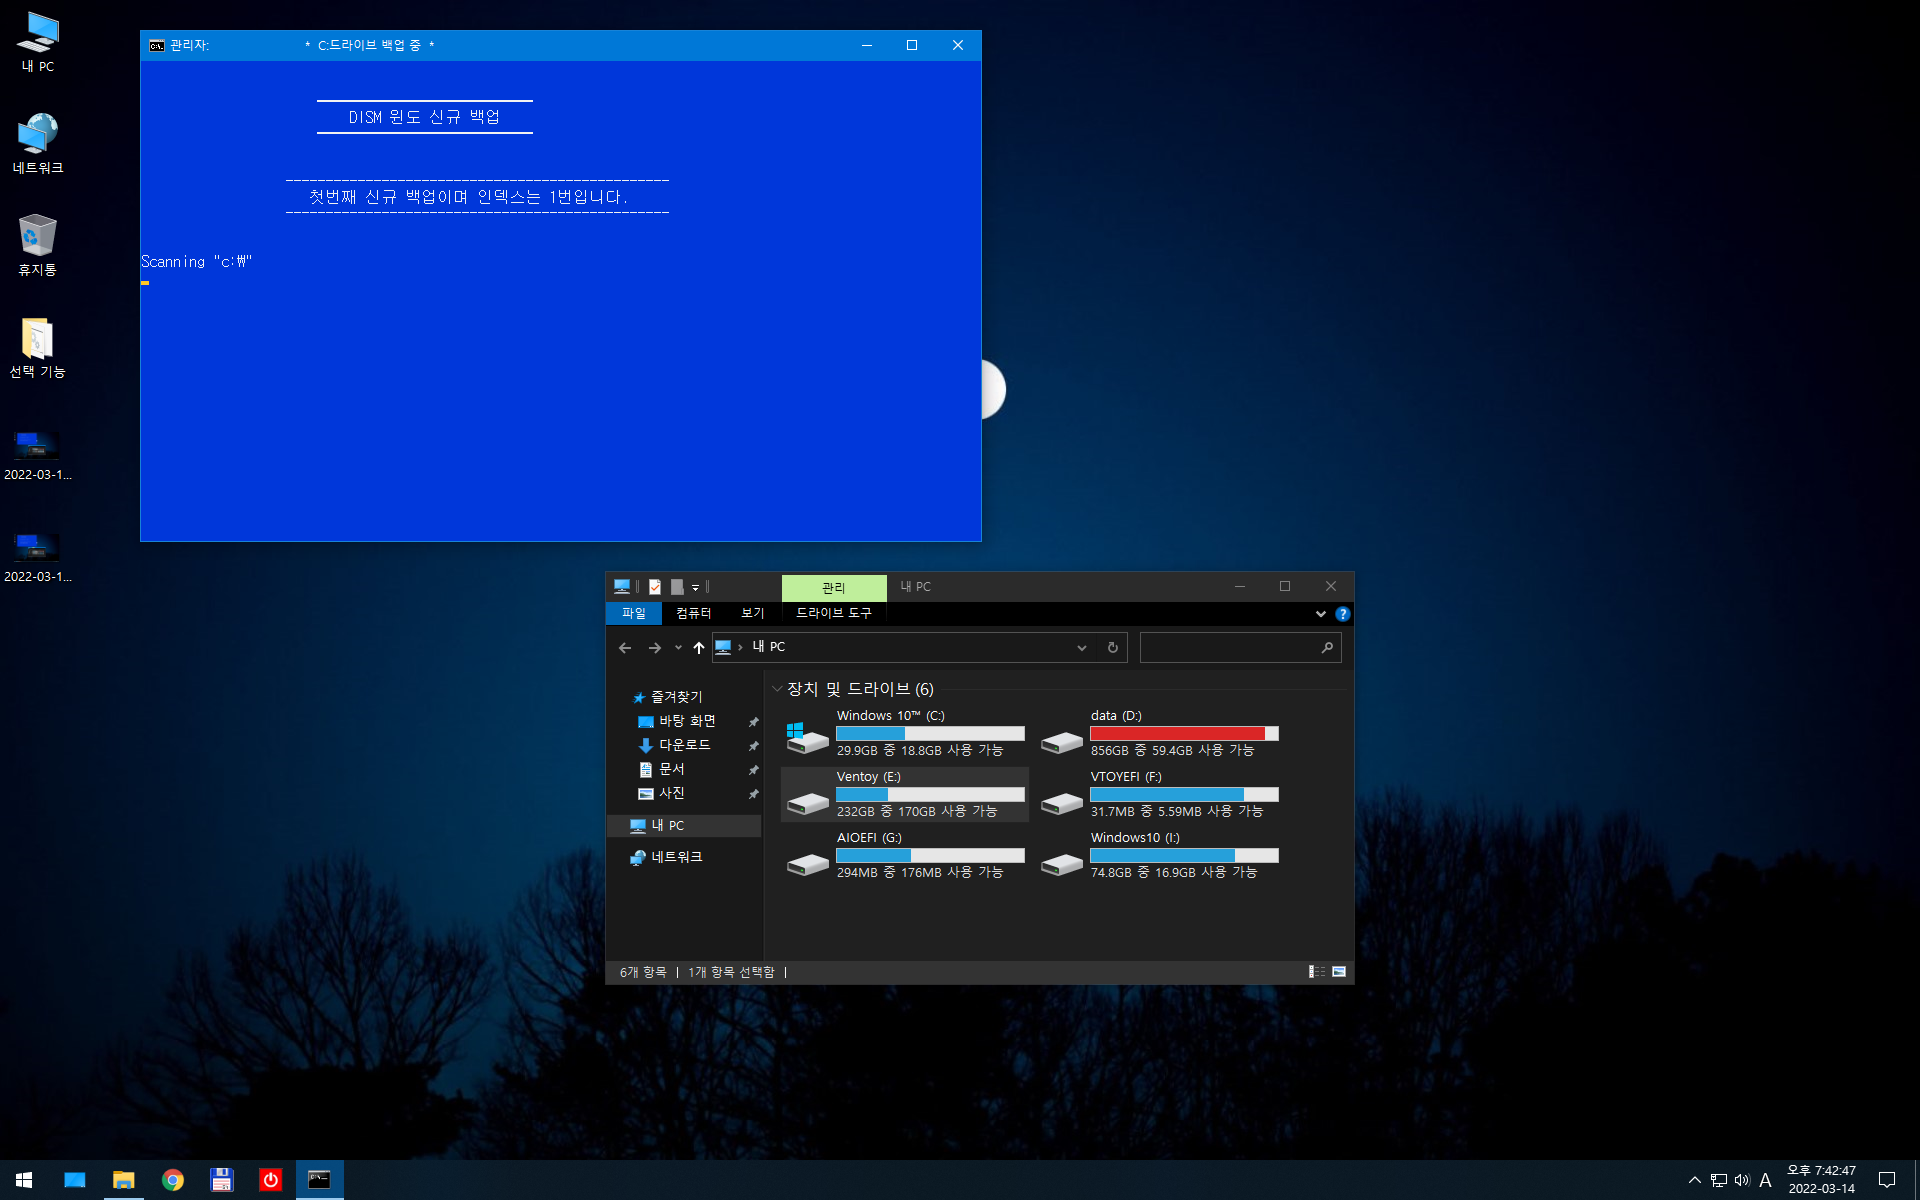Image resolution: width=1920 pixels, height=1200 pixels.
Task: Click the pin icon next to 다운로드
Action: (x=753, y=746)
